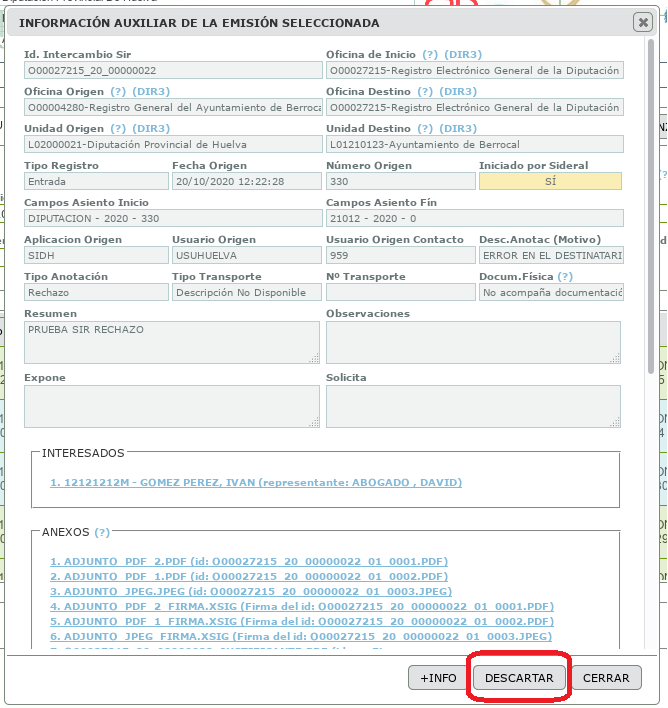Click the Solicita text area

(x=473, y=407)
